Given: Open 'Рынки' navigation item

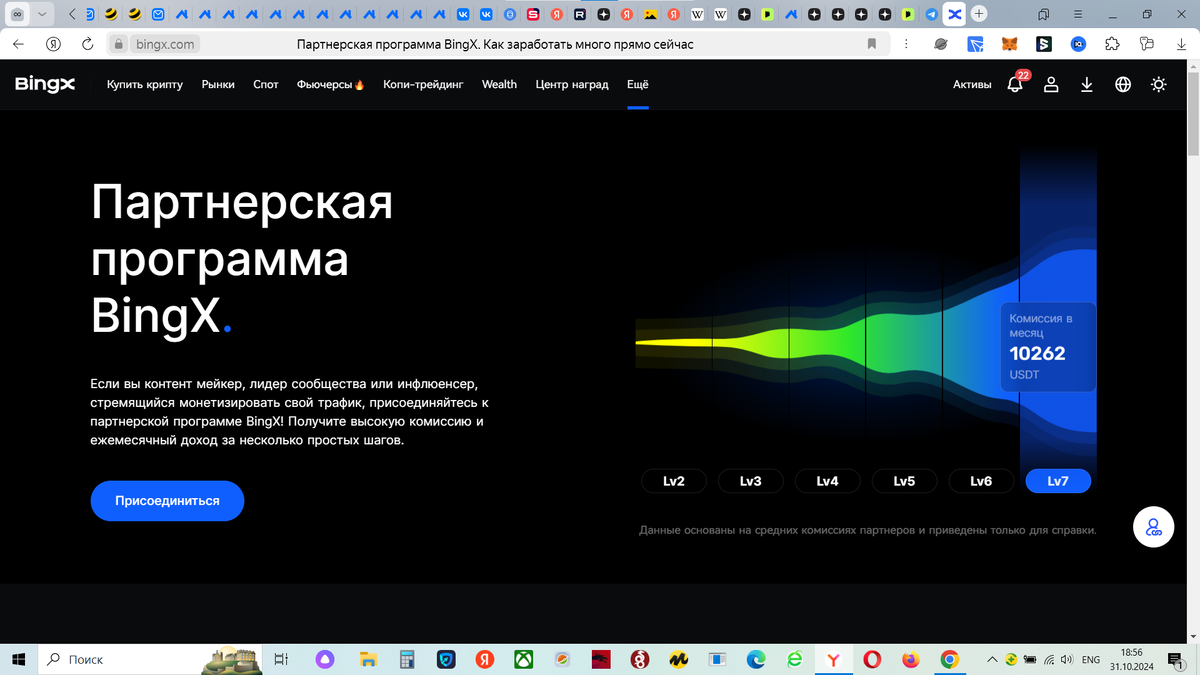Looking at the screenshot, I should tap(218, 85).
